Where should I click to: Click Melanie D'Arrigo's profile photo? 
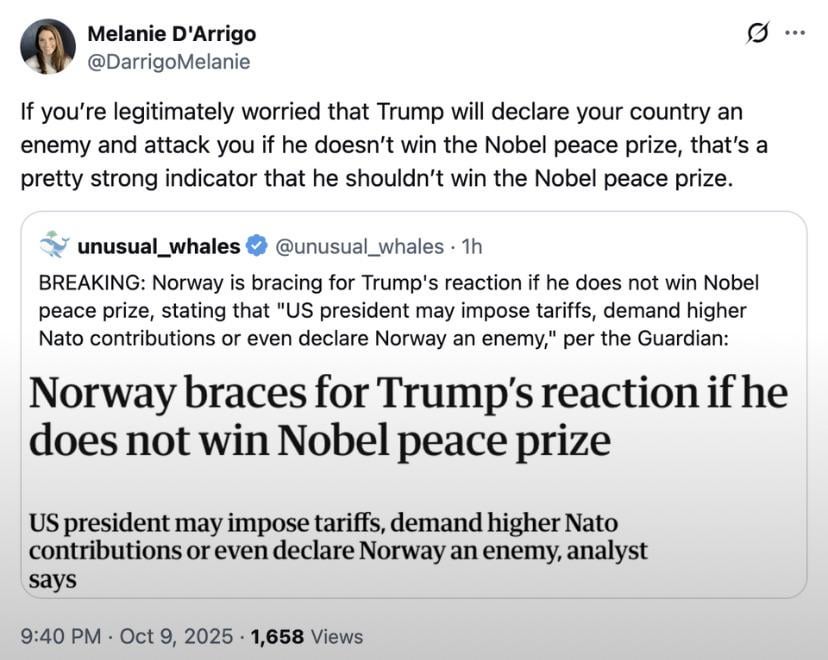coord(48,46)
